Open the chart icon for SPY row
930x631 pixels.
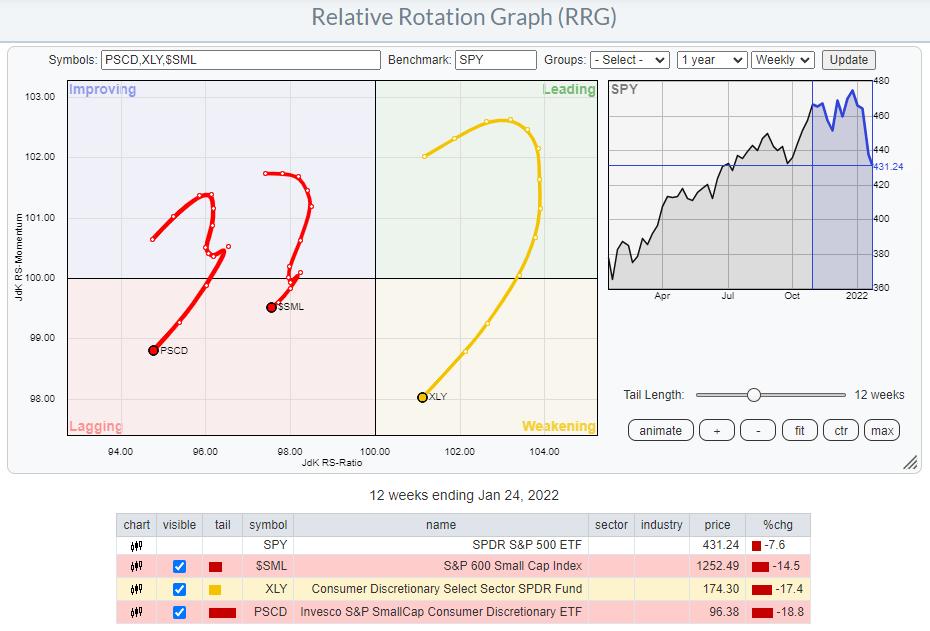(137, 545)
